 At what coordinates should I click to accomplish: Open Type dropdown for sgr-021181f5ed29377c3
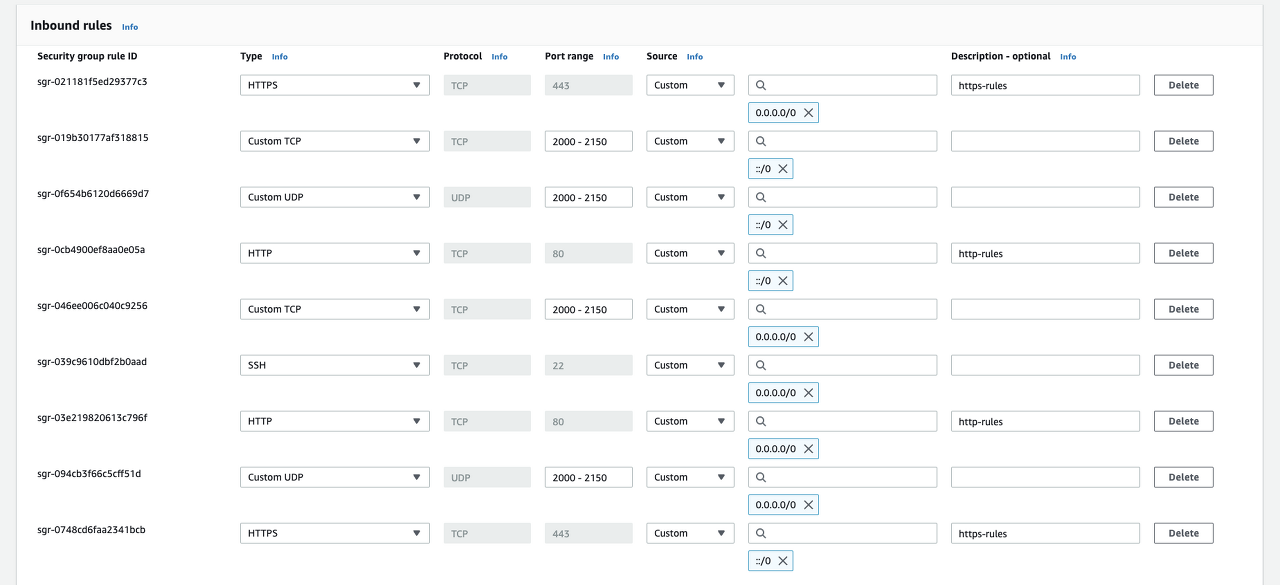335,85
